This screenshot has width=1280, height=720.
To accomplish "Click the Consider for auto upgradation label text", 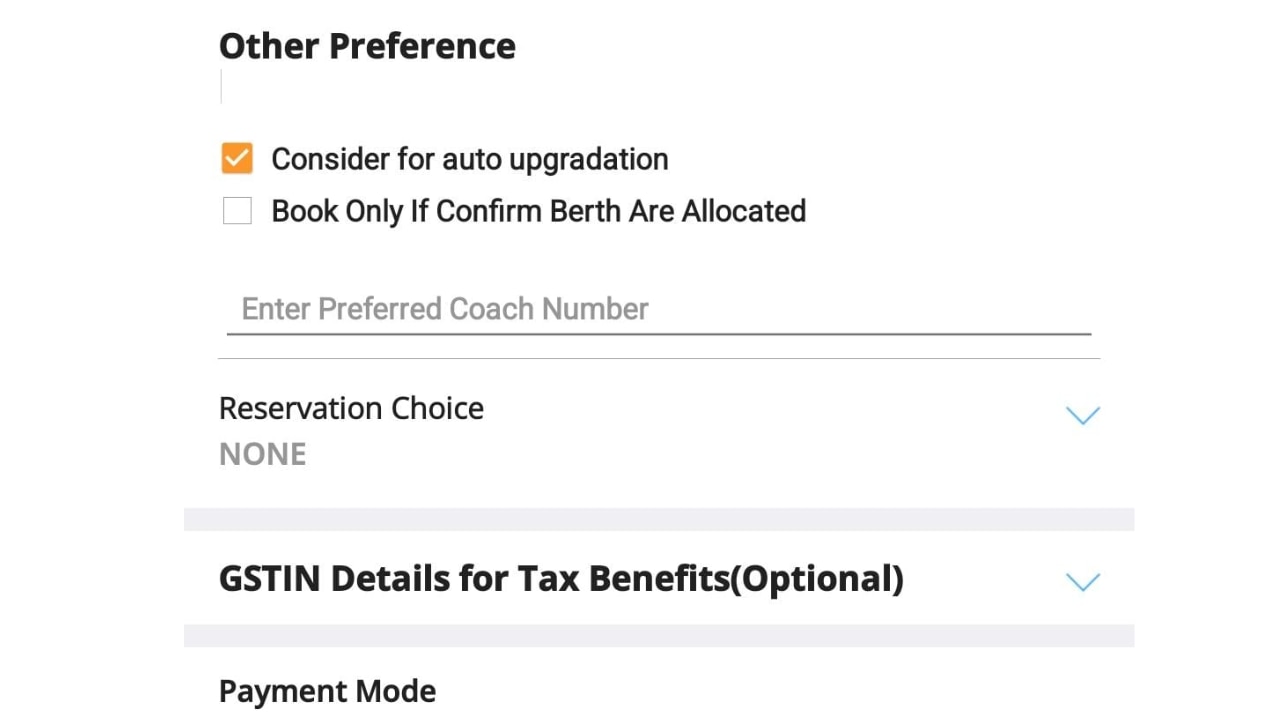I will 469,158.
